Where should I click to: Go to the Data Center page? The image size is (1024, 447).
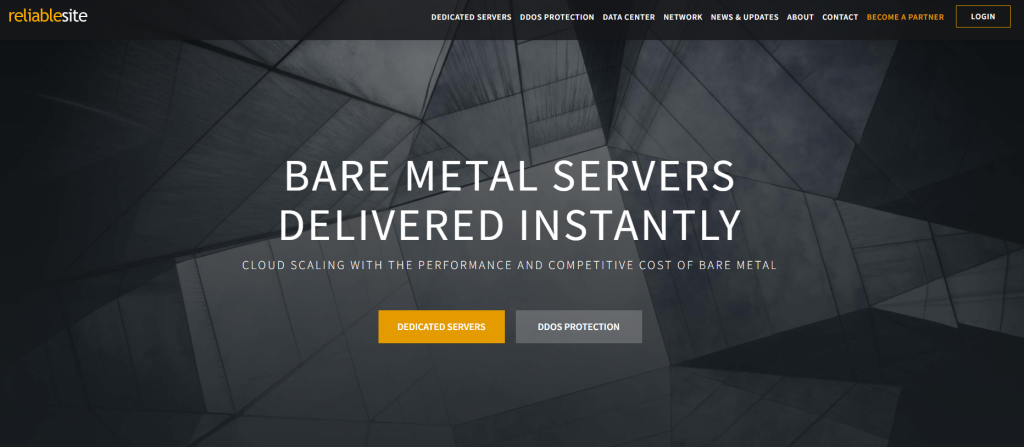[629, 17]
